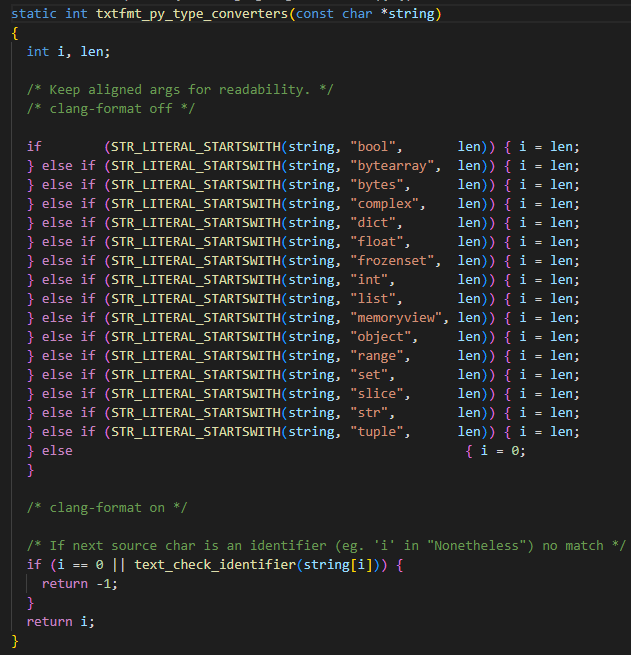The height and width of the screenshot is (655, 631).
Task: Click the "tuple" string literal
Action: 377,432
